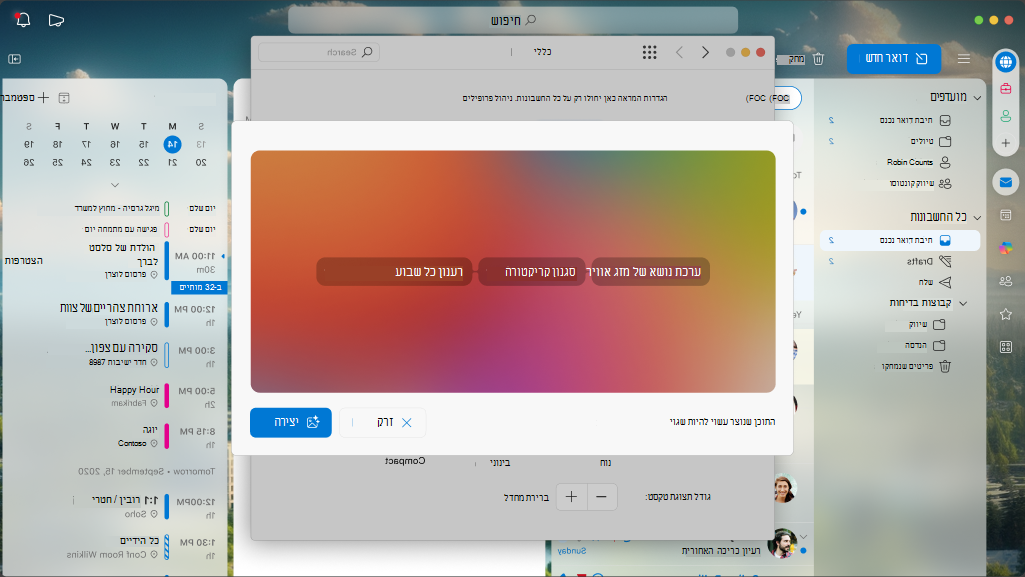Screen dimensions: 1025x577
Task: Switch to Mail view in the rail
Action: click(1005, 182)
